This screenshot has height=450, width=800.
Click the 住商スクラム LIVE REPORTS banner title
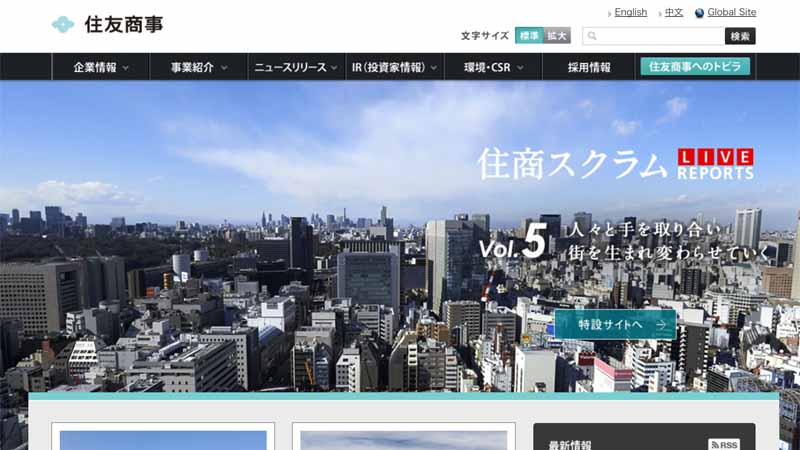(616, 164)
